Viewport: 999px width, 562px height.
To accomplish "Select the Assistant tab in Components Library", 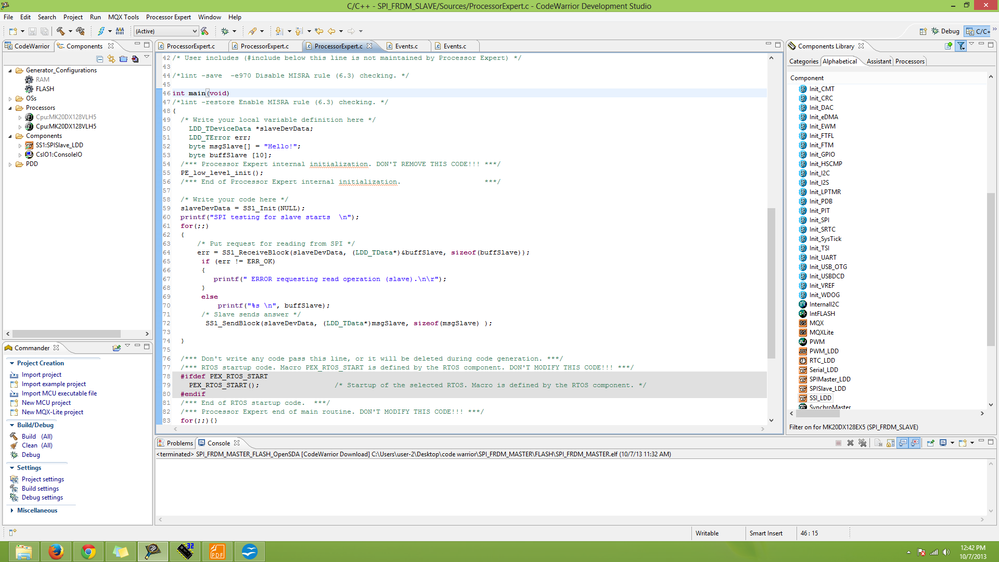I will (879, 61).
